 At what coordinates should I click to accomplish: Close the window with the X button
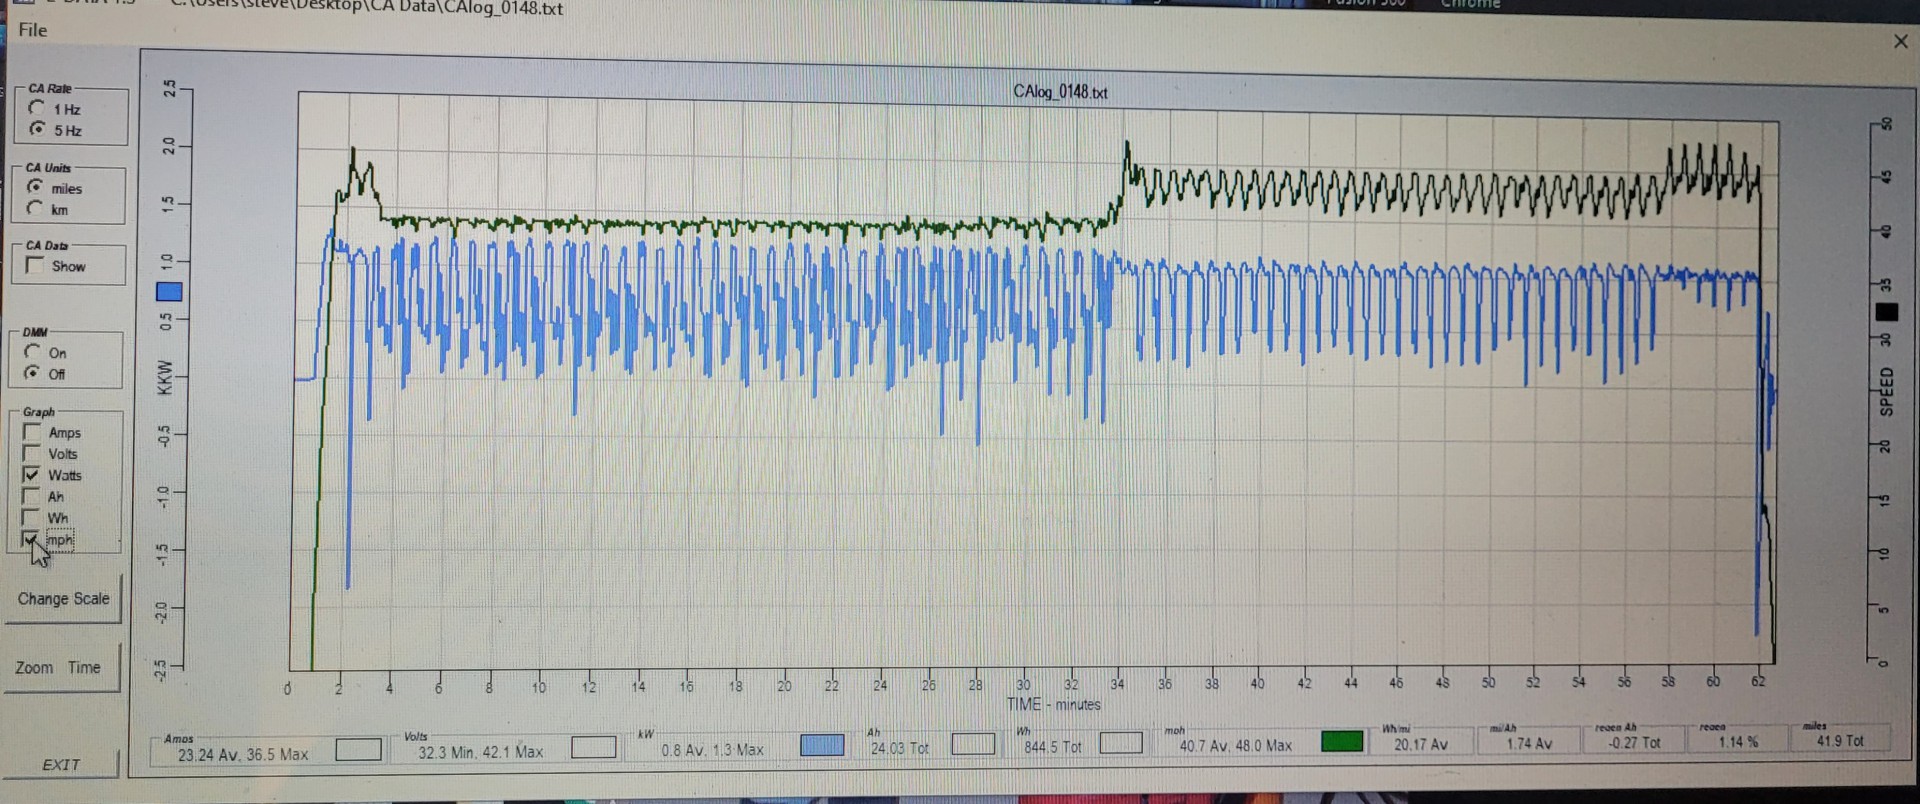1900,41
